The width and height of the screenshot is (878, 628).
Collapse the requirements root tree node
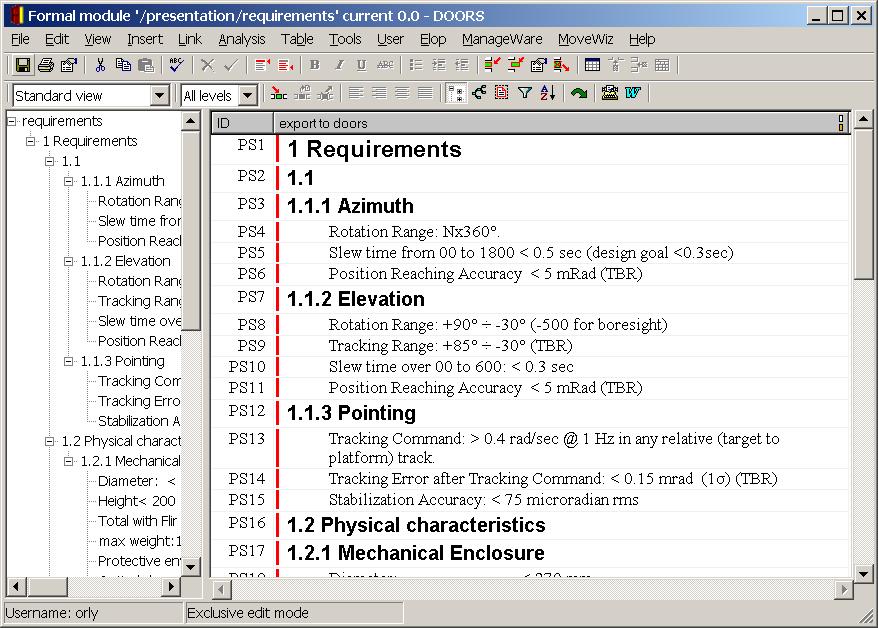(12, 121)
